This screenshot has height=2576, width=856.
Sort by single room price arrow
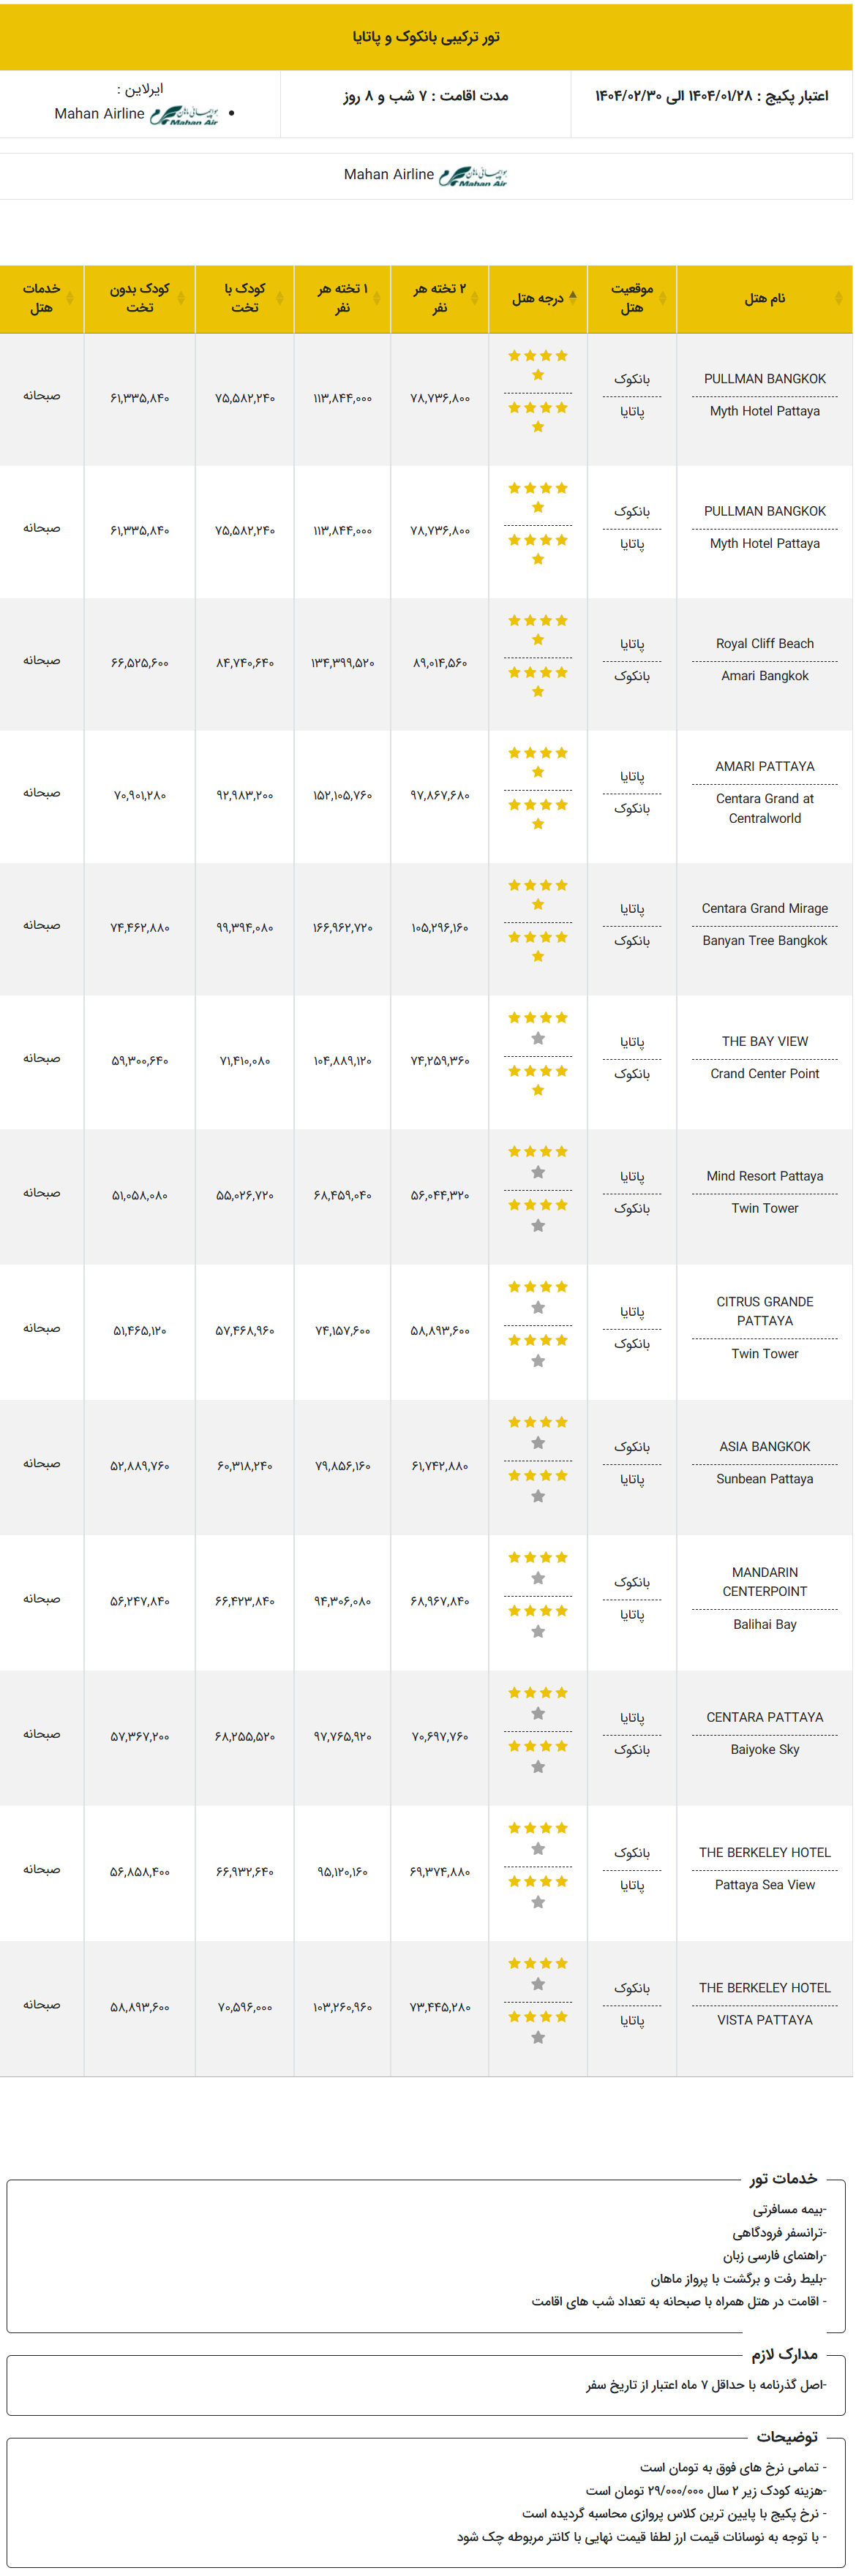[377, 298]
